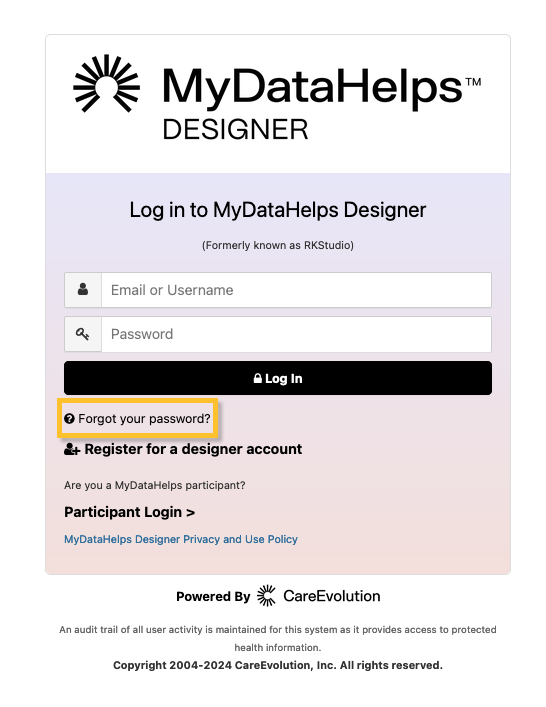Click the Log in to MyDataHelps Designer heading

tap(278, 210)
